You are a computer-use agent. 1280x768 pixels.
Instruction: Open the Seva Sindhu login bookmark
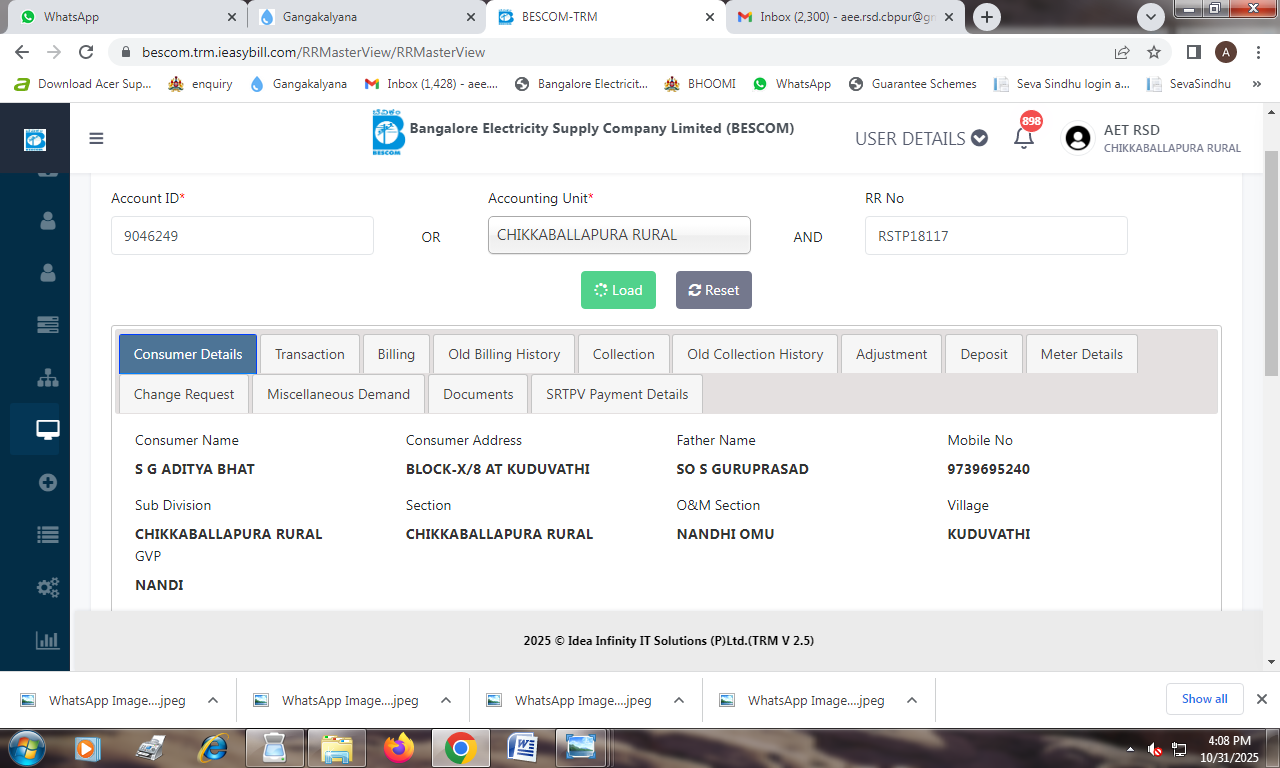point(1062,84)
